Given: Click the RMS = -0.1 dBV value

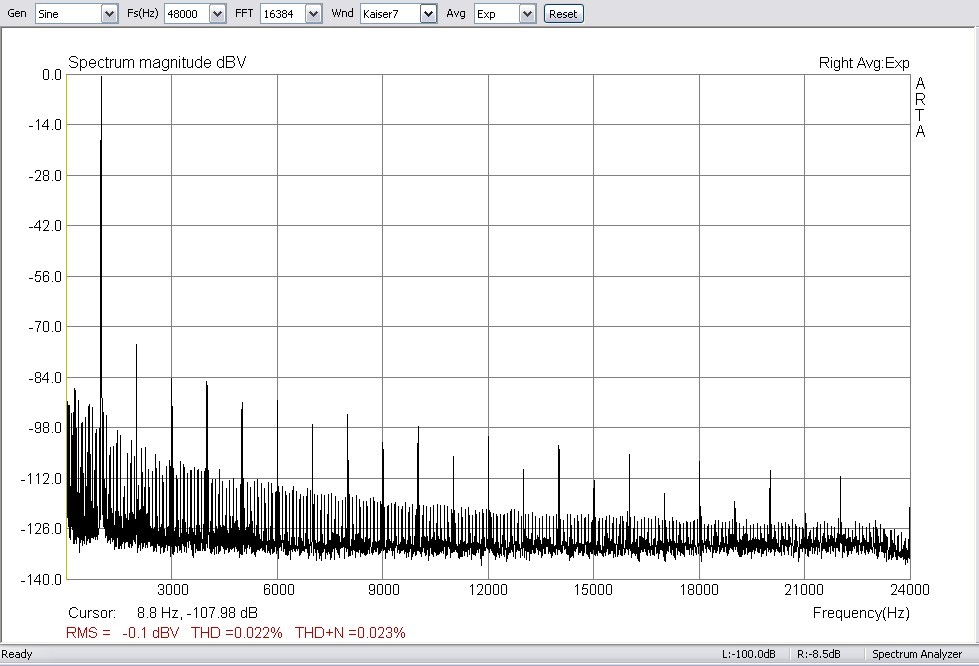Looking at the screenshot, I should [x=122, y=633].
